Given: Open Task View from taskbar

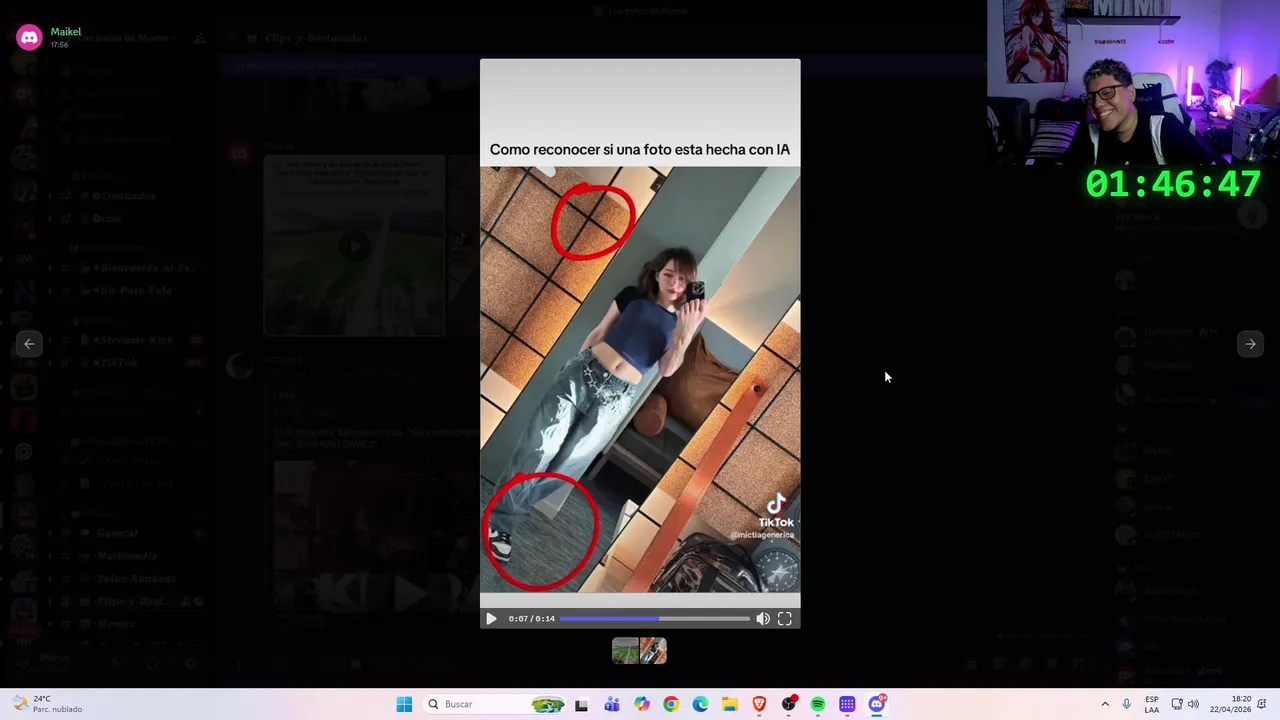Looking at the screenshot, I should coord(581,704).
